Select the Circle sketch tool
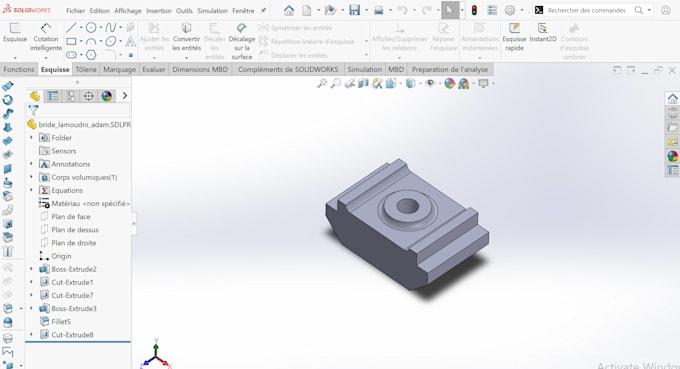The width and height of the screenshot is (680, 369). pyautogui.click(x=91, y=28)
